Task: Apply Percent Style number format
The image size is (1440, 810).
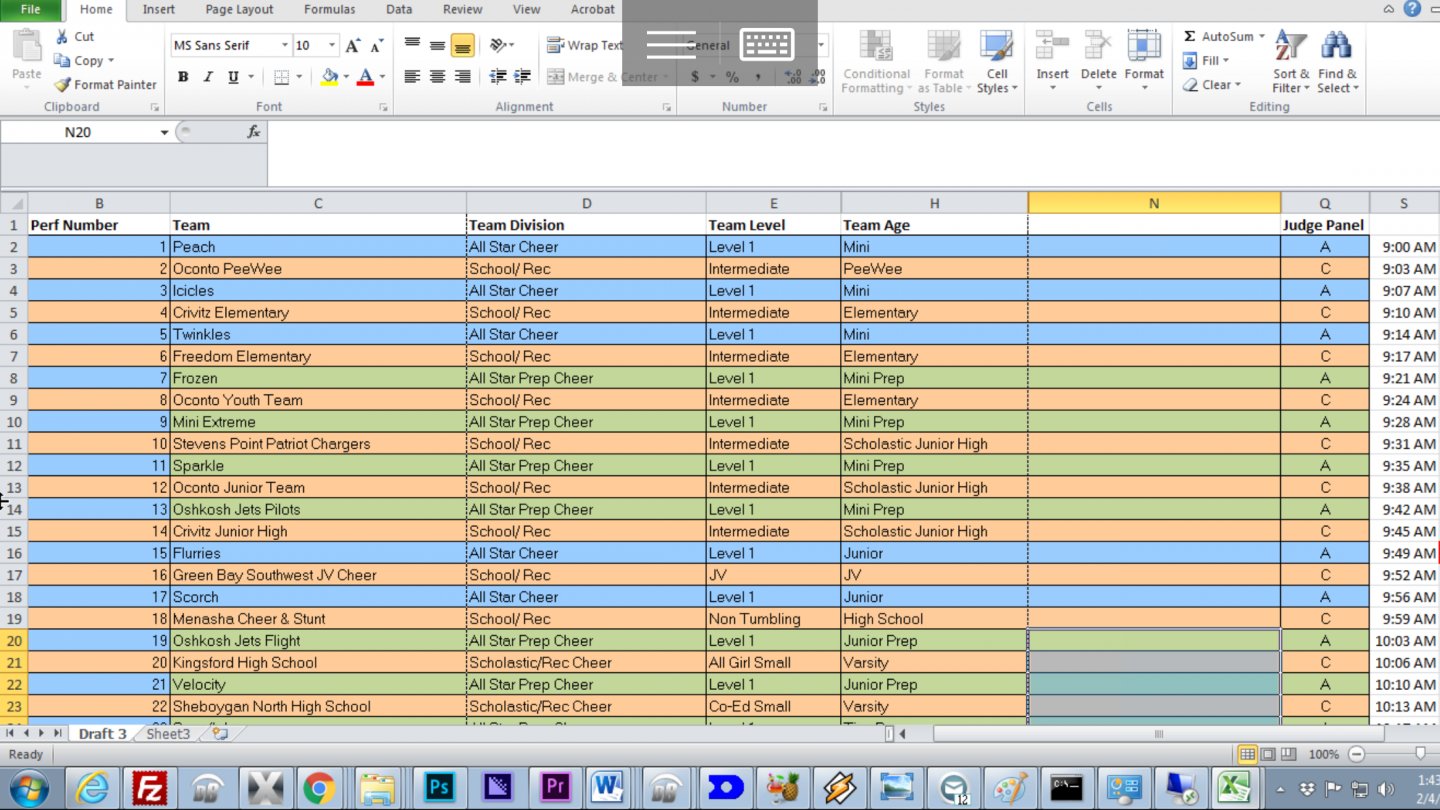Action: 732,77
